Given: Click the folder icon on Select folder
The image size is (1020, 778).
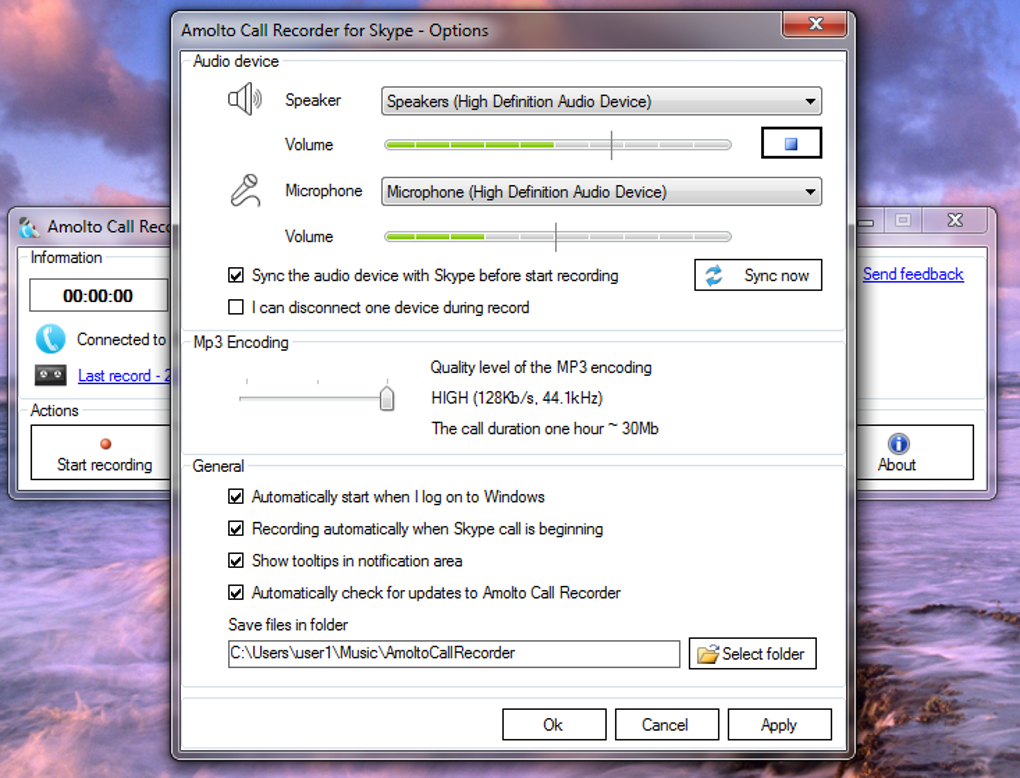Looking at the screenshot, I should pyautogui.click(x=708, y=653).
